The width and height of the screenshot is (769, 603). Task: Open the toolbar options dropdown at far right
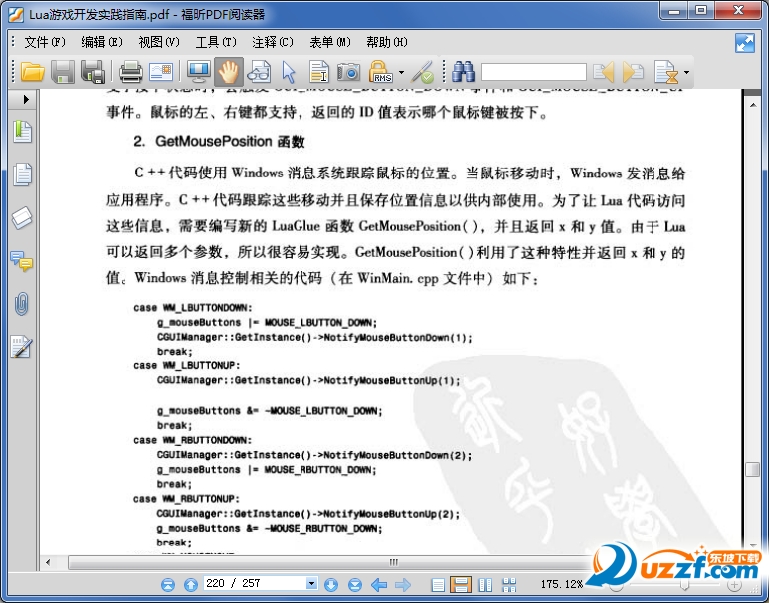tap(686, 73)
